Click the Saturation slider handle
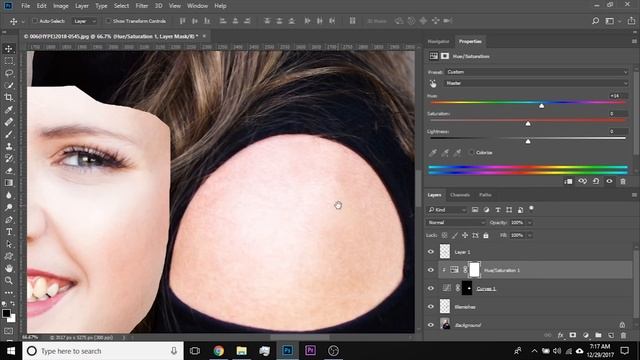This screenshot has width=640, height=360. click(528, 123)
